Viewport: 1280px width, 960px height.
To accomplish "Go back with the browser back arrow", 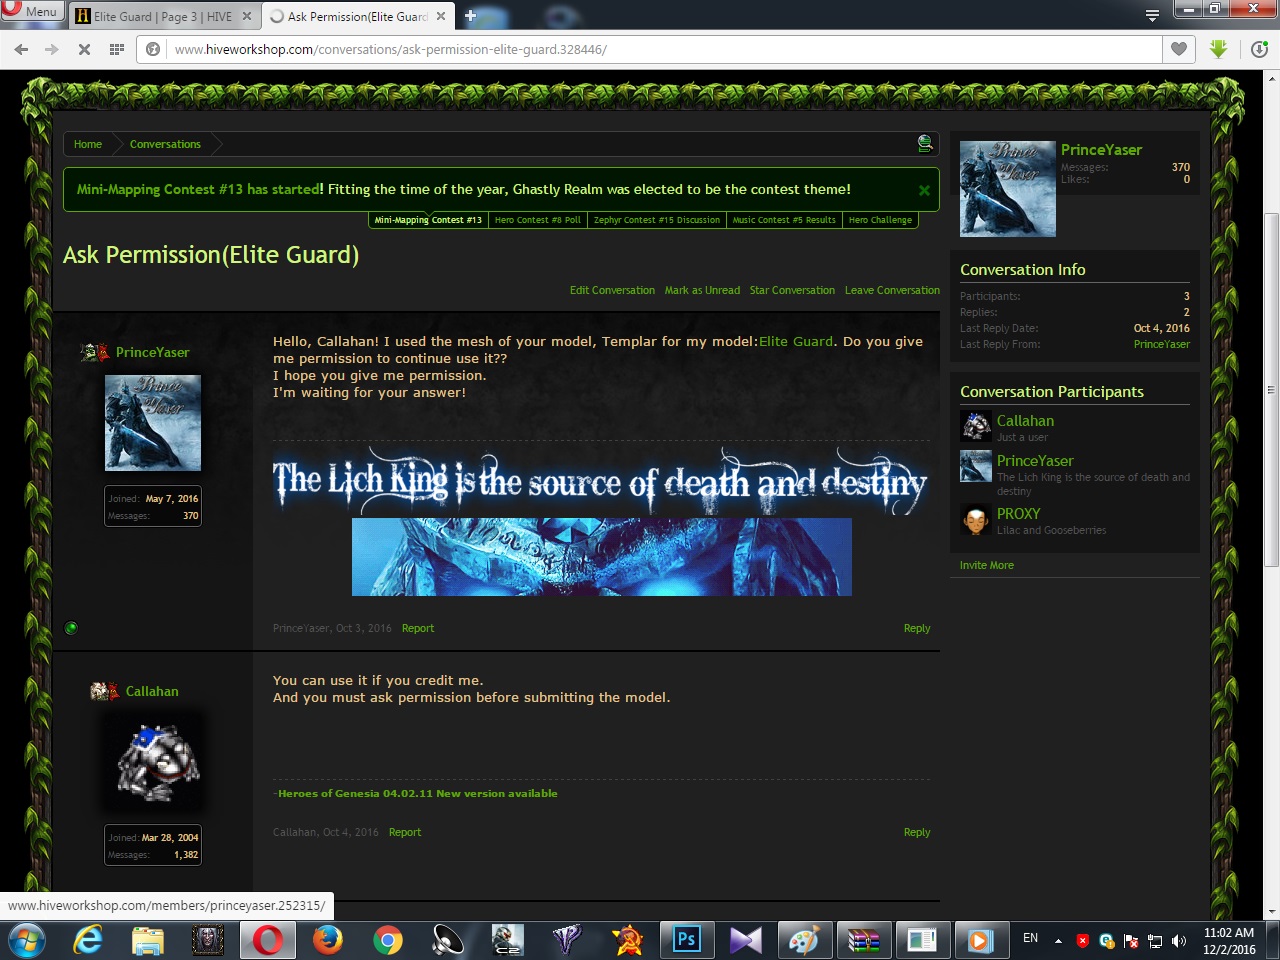I will [21, 49].
